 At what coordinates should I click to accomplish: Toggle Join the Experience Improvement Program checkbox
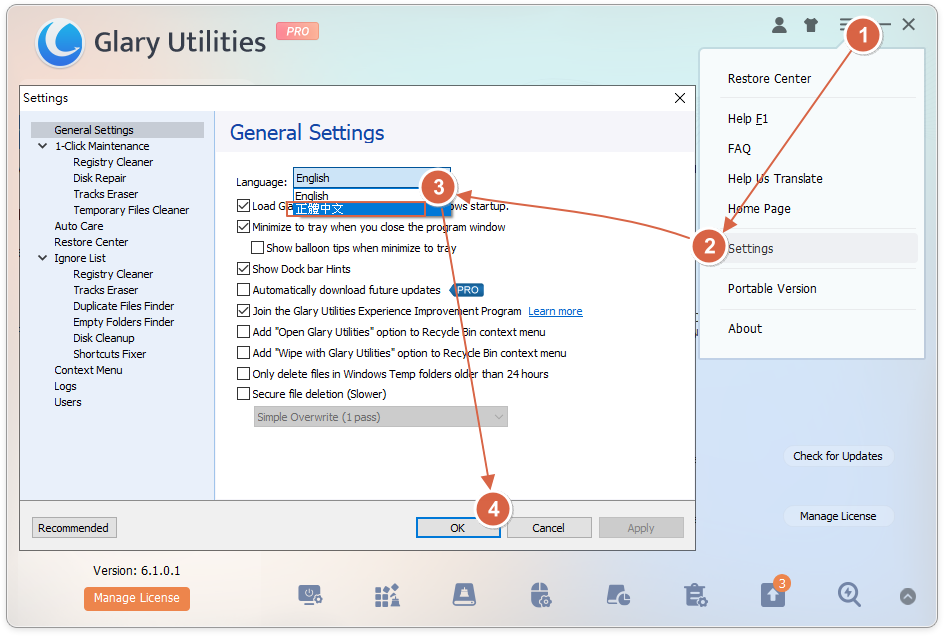coord(243,311)
